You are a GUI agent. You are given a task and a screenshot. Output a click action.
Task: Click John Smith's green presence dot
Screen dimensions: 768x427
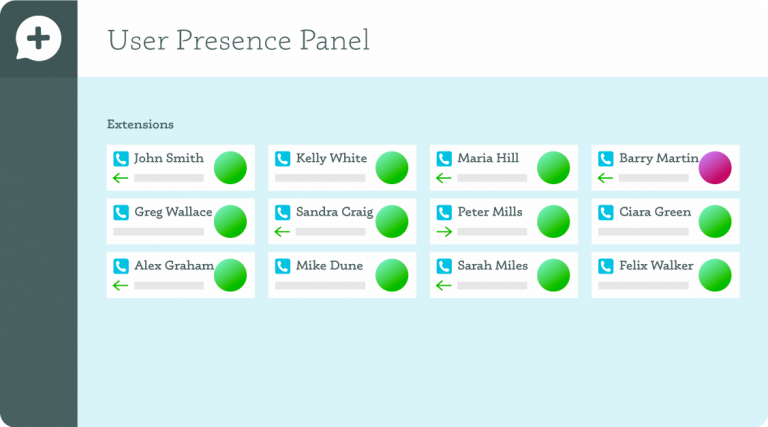click(230, 167)
